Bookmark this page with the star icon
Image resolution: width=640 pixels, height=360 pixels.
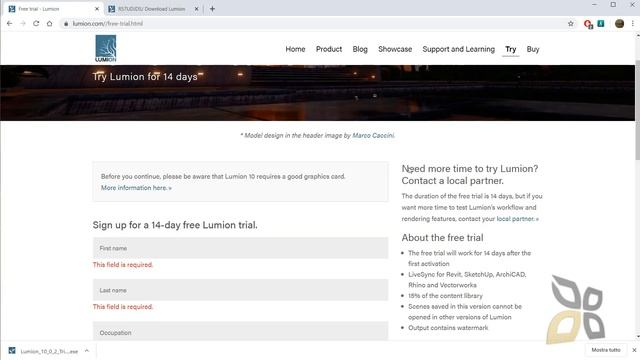click(571, 24)
